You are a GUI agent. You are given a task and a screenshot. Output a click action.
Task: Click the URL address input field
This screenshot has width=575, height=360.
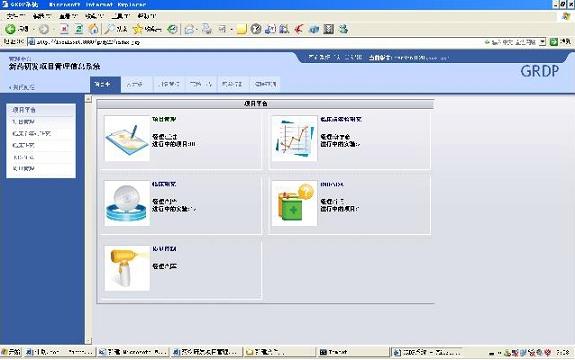pyautogui.click(x=282, y=42)
